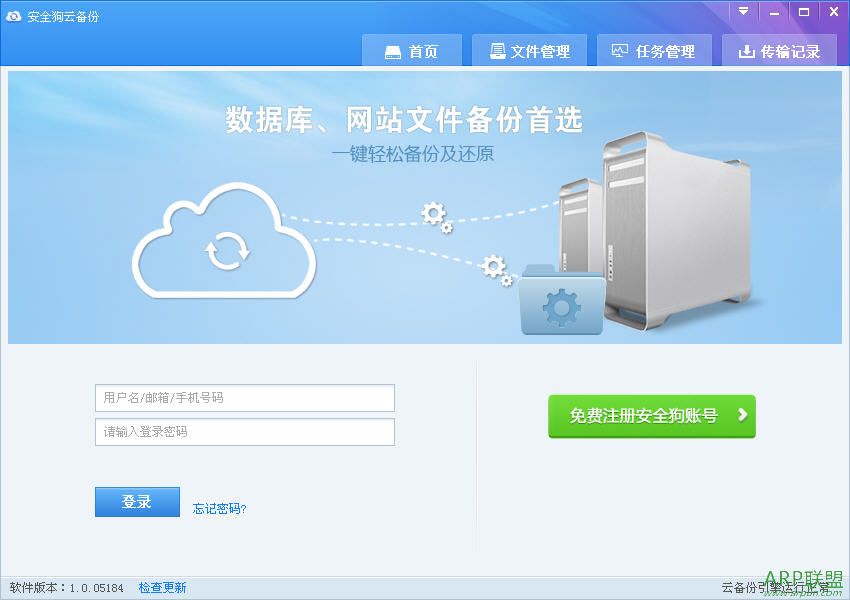The height and width of the screenshot is (600, 850).
Task: Click the 文件管理 server icon
Action: pyautogui.click(x=498, y=51)
